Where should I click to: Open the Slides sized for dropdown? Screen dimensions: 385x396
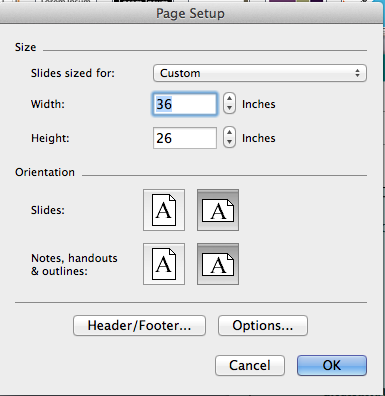pyautogui.click(x=260, y=73)
